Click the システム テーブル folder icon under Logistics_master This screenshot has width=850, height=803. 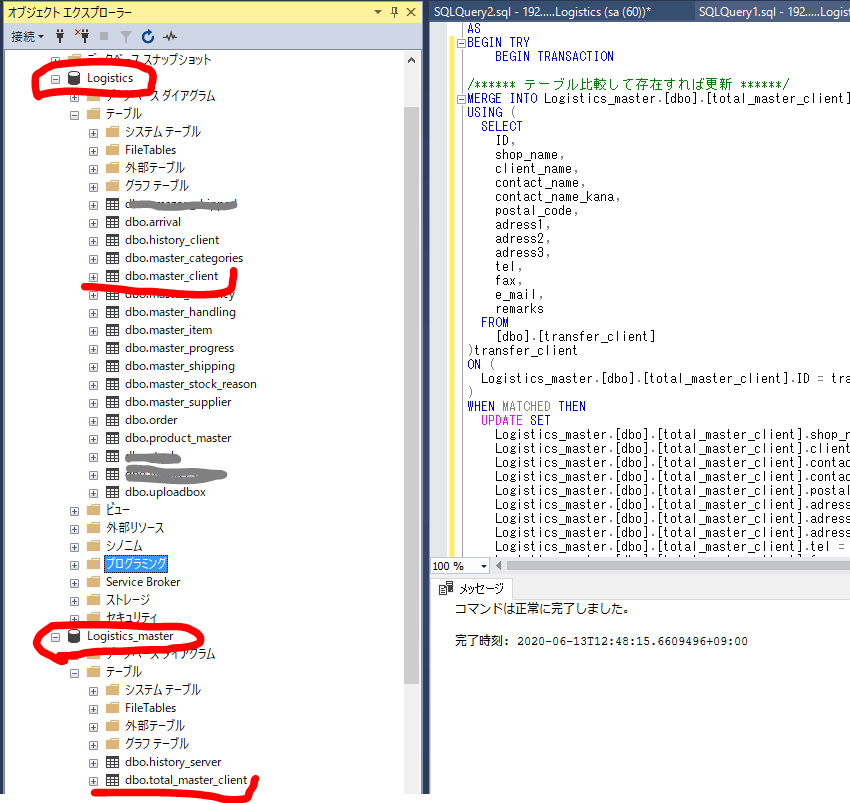click(x=113, y=689)
